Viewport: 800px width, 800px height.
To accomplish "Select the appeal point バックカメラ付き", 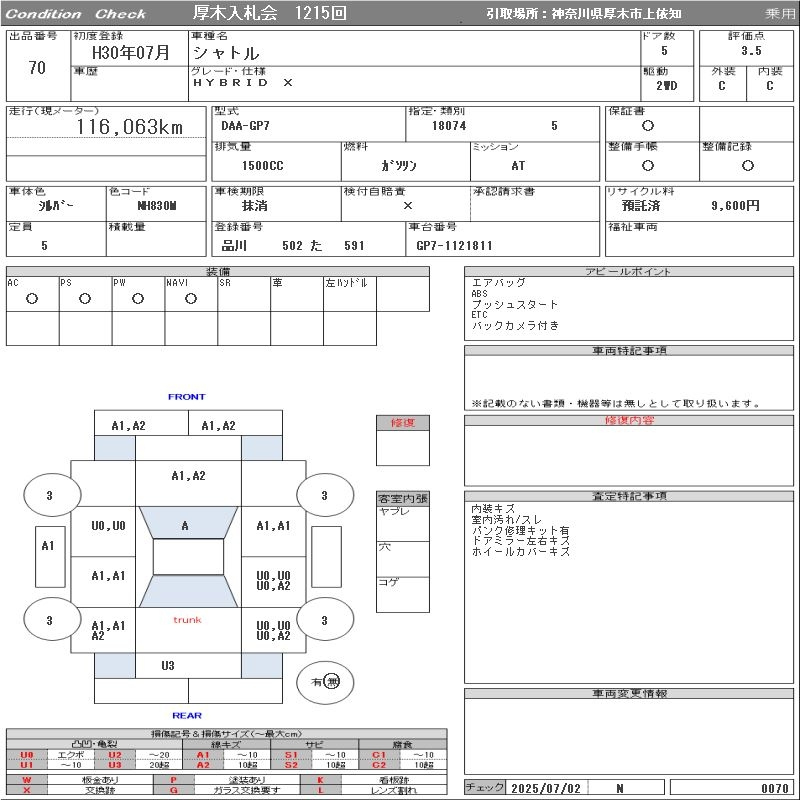I will coord(515,326).
